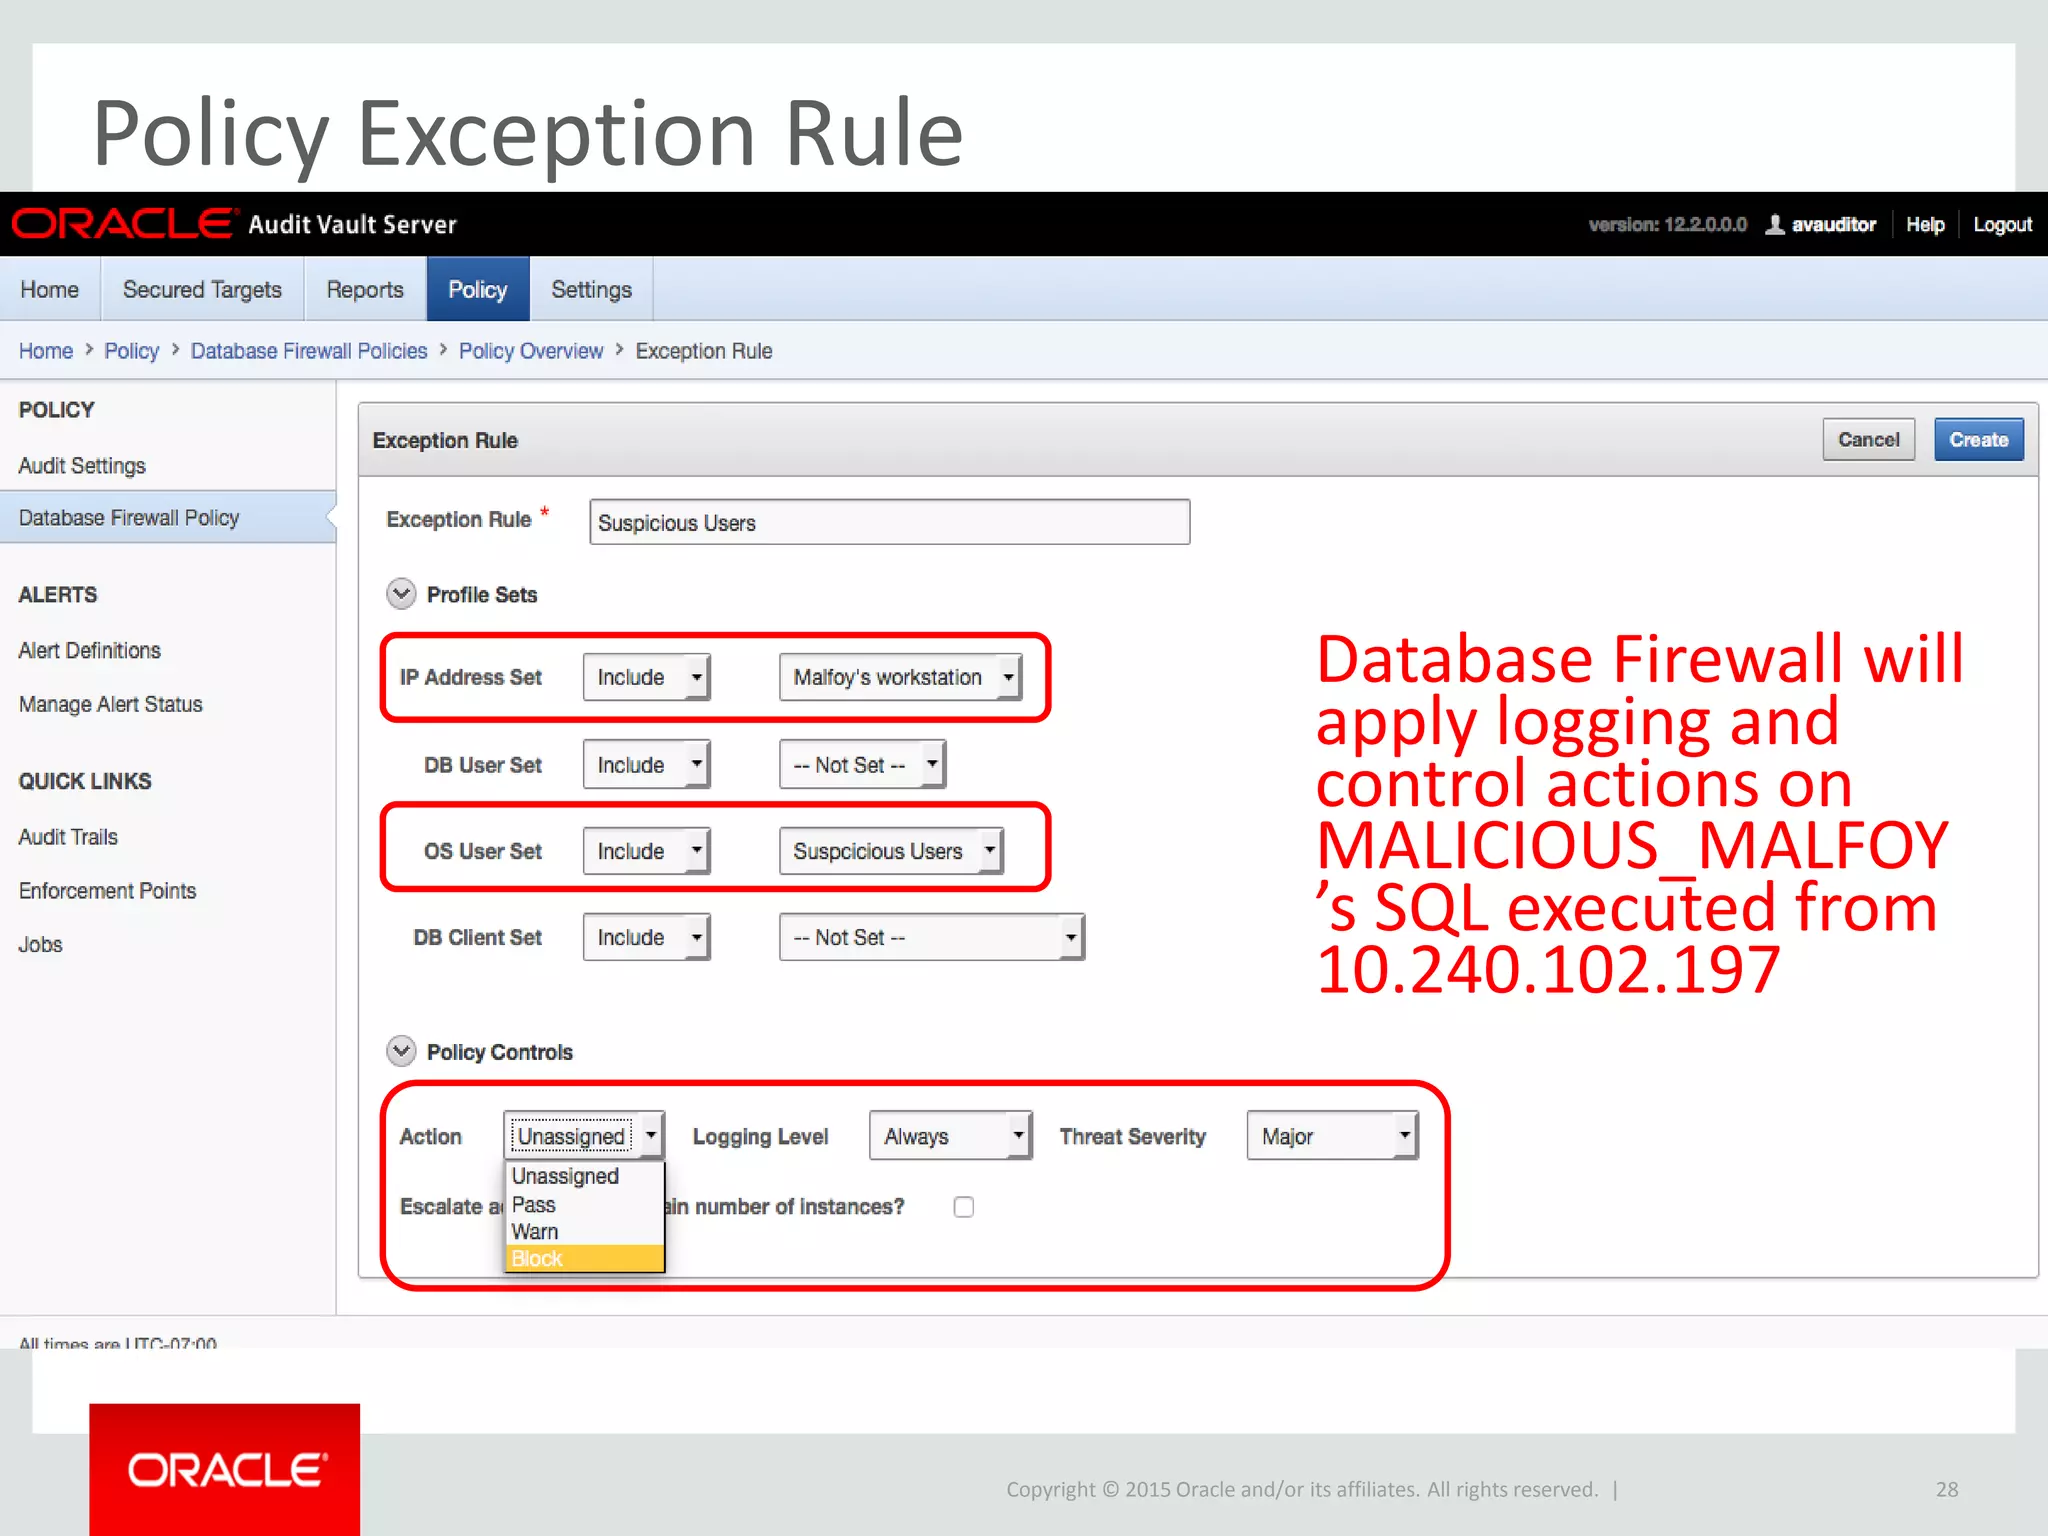Switch to the Home tab

[50, 289]
